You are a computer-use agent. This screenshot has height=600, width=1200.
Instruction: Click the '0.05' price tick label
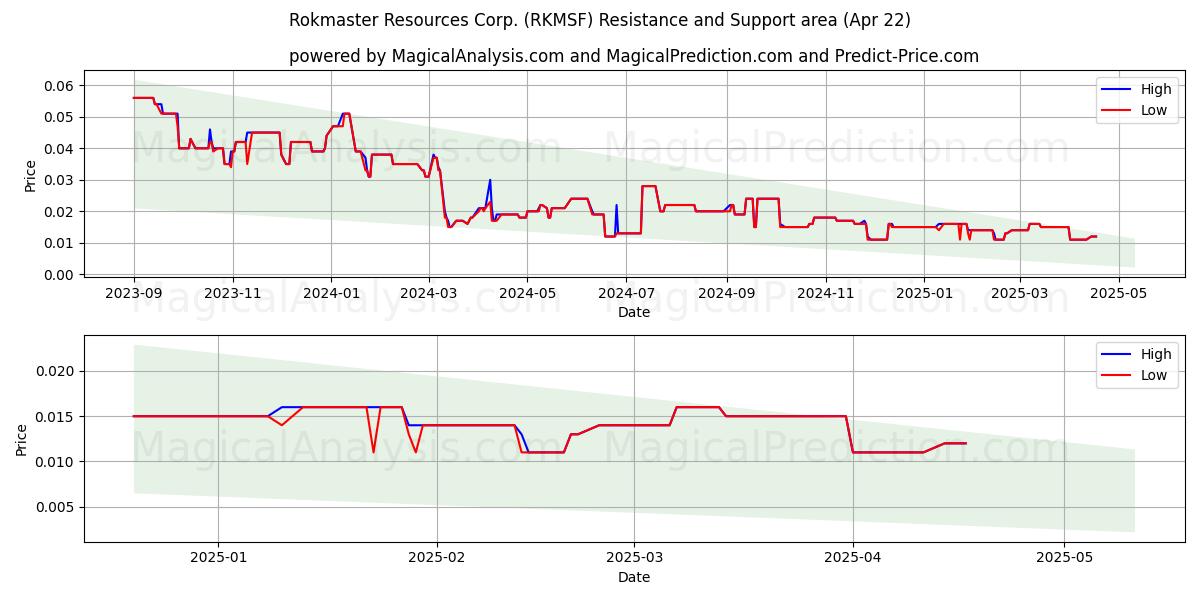[x=61, y=117]
